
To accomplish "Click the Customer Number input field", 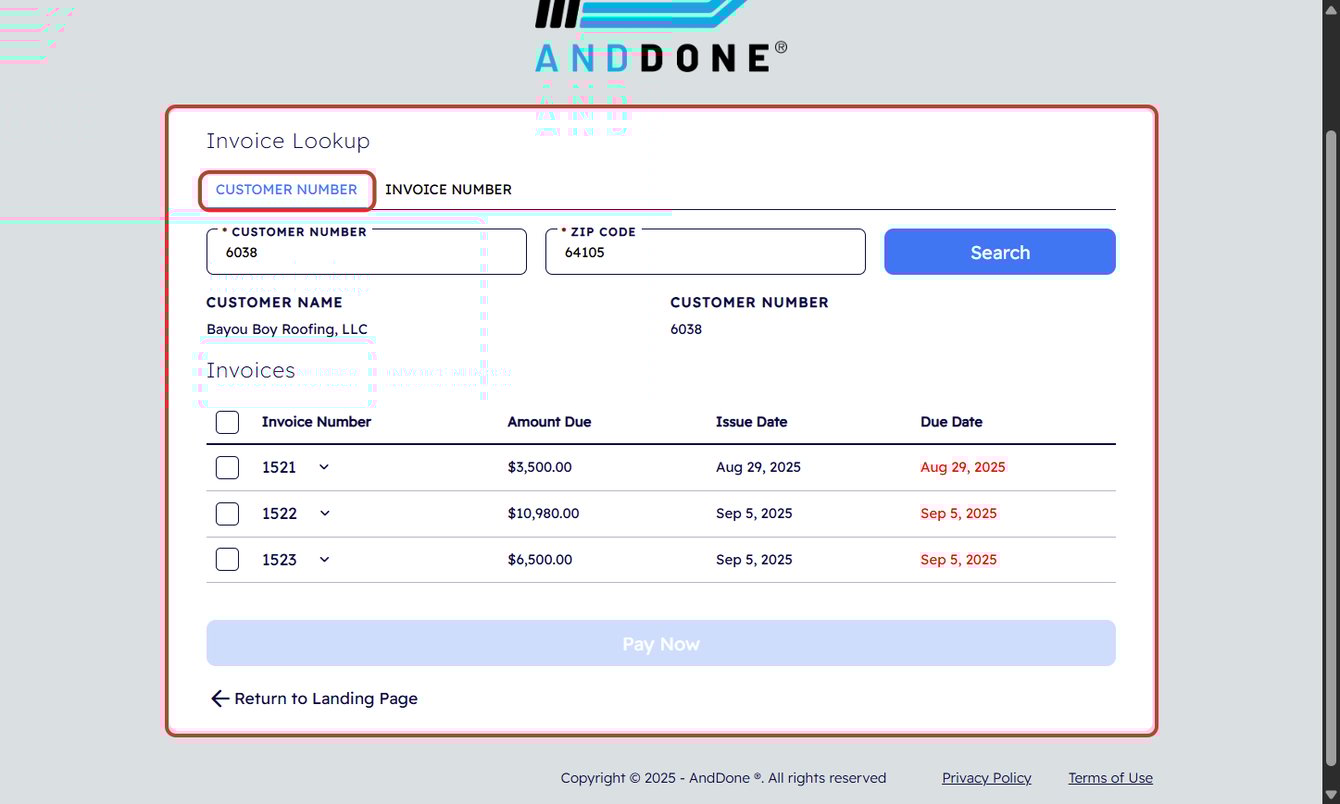I will 366,252.
